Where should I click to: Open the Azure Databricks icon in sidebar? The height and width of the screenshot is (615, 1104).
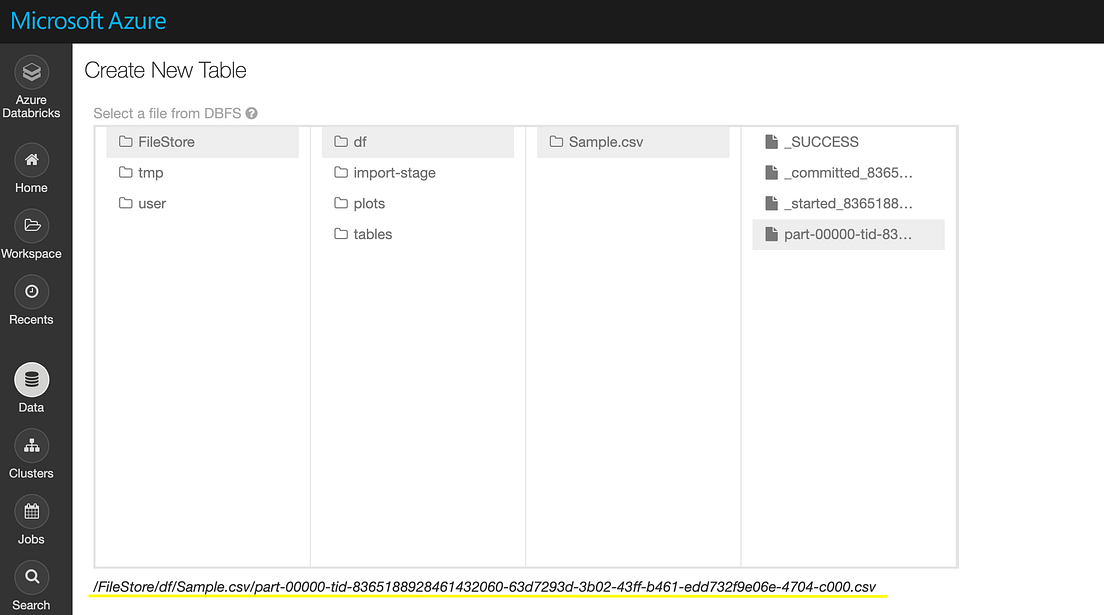click(31, 72)
